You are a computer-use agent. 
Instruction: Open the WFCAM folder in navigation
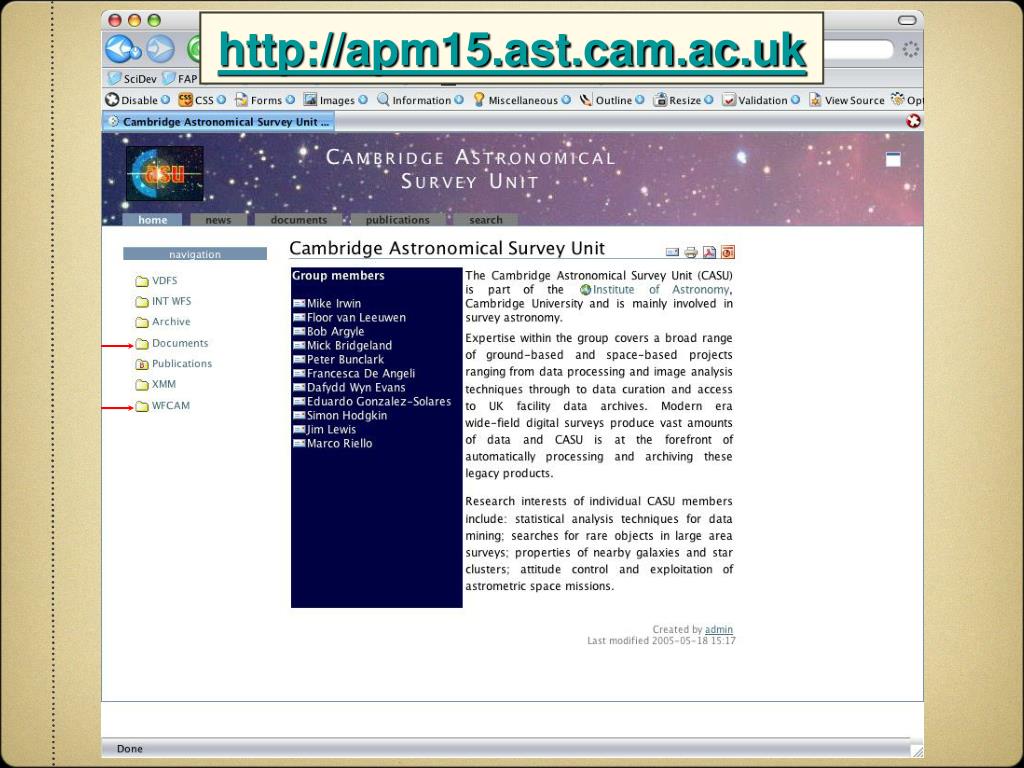point(163,406)
